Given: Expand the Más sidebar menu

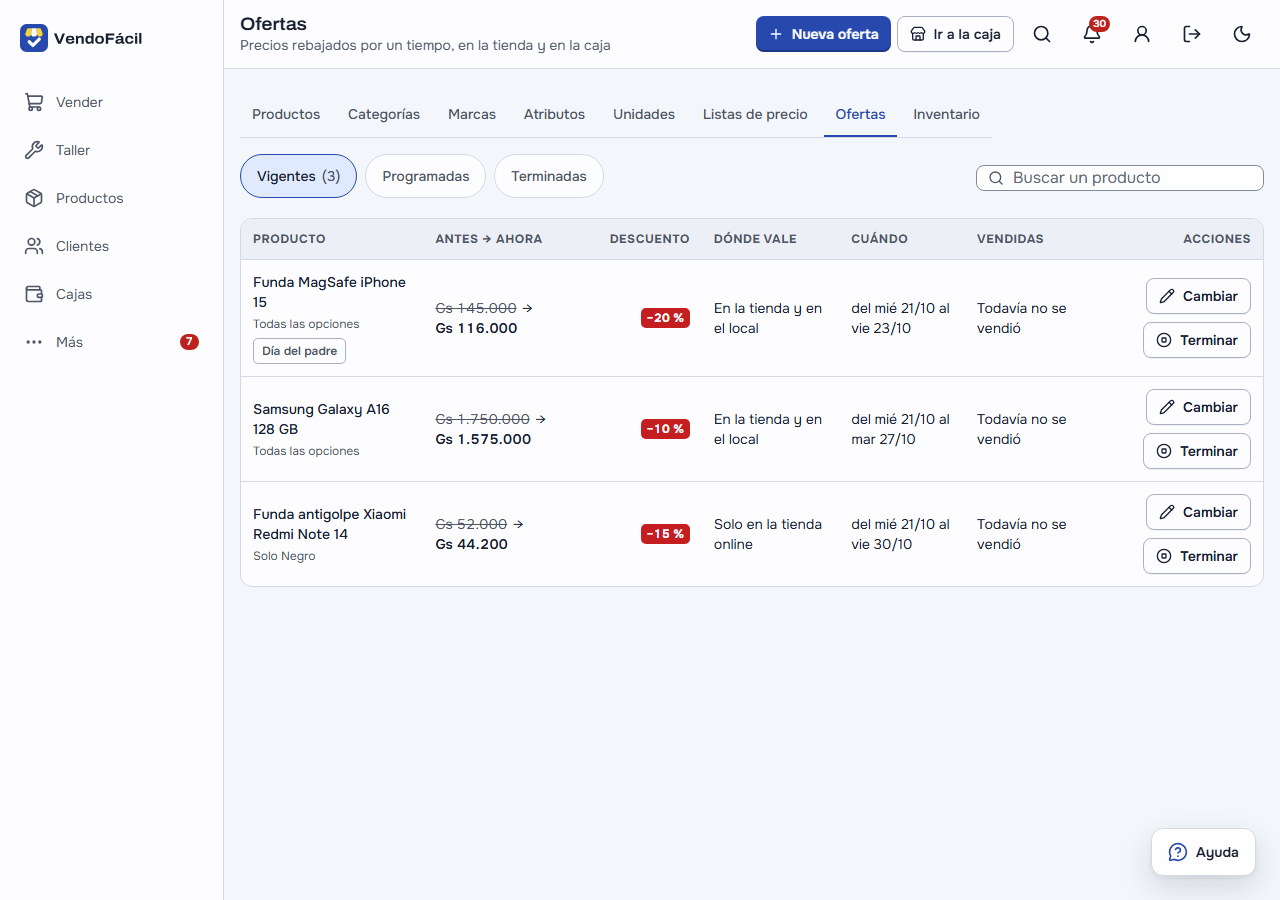Looking at the screenshot, I should click(x=111, y=342).
